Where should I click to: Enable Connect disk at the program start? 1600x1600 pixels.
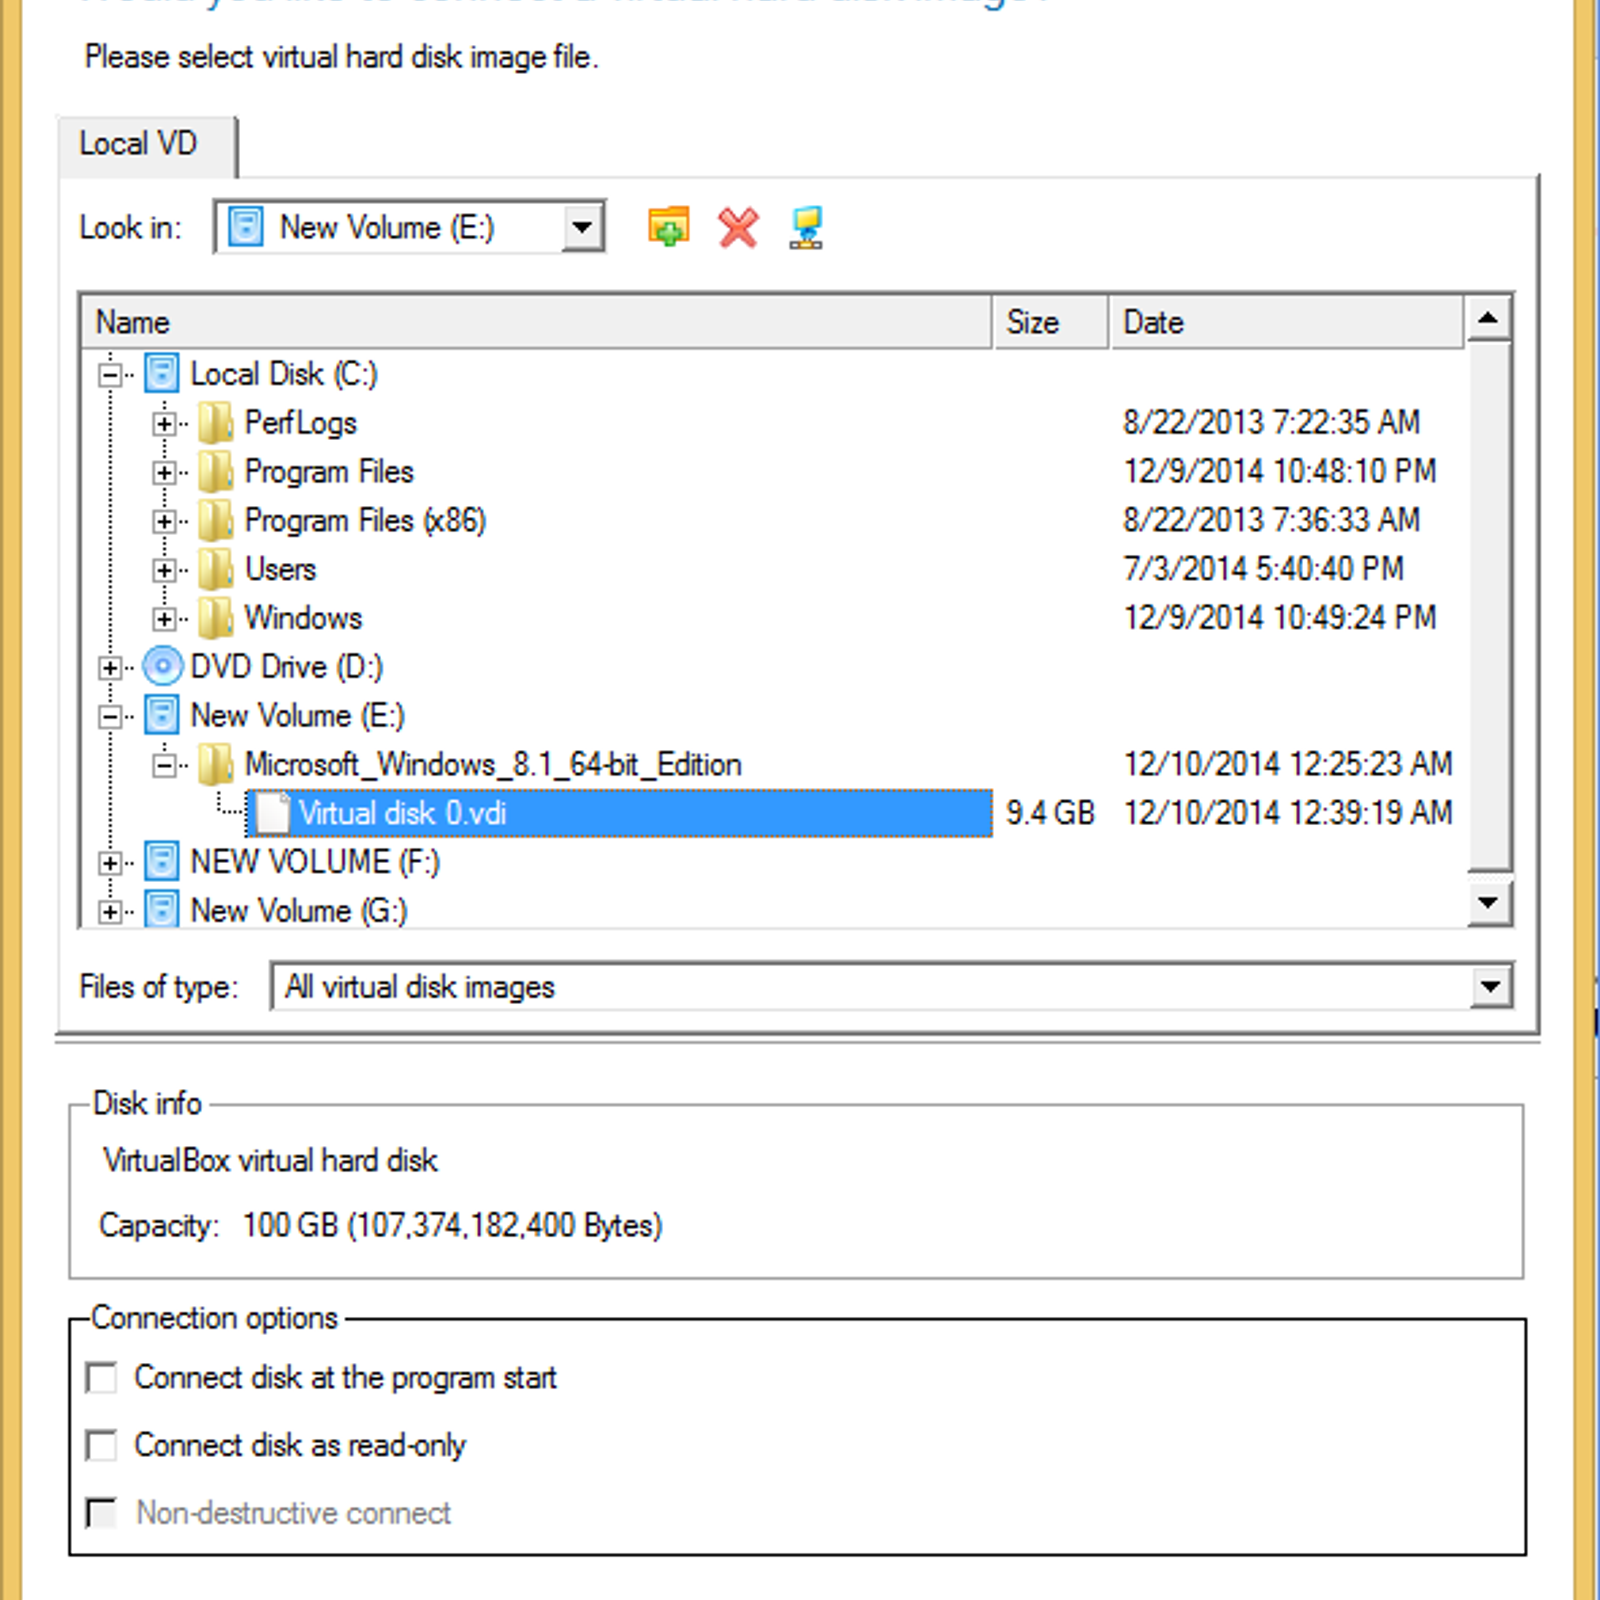click(102, 1378)
